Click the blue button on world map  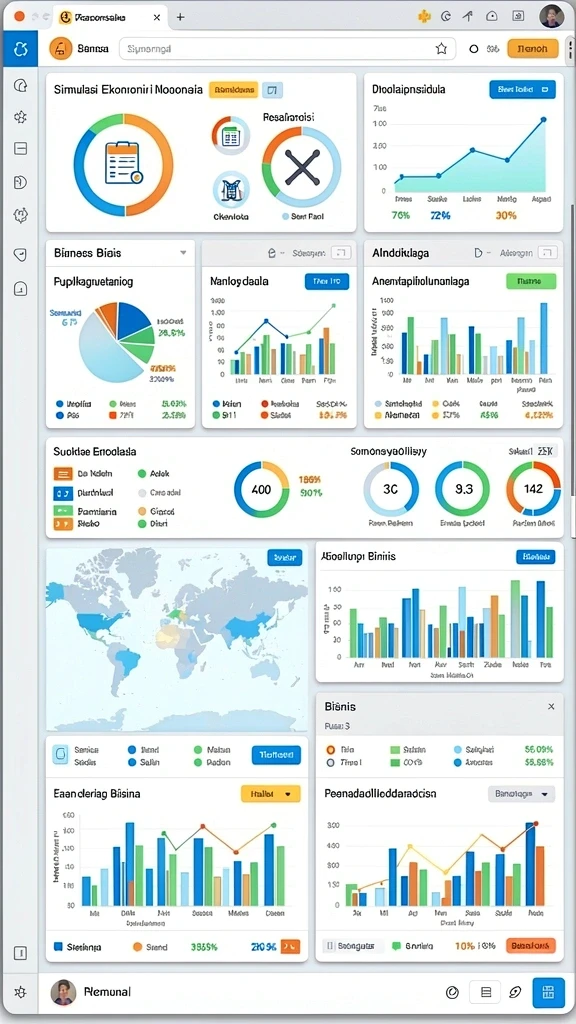[x=285, y=558]
